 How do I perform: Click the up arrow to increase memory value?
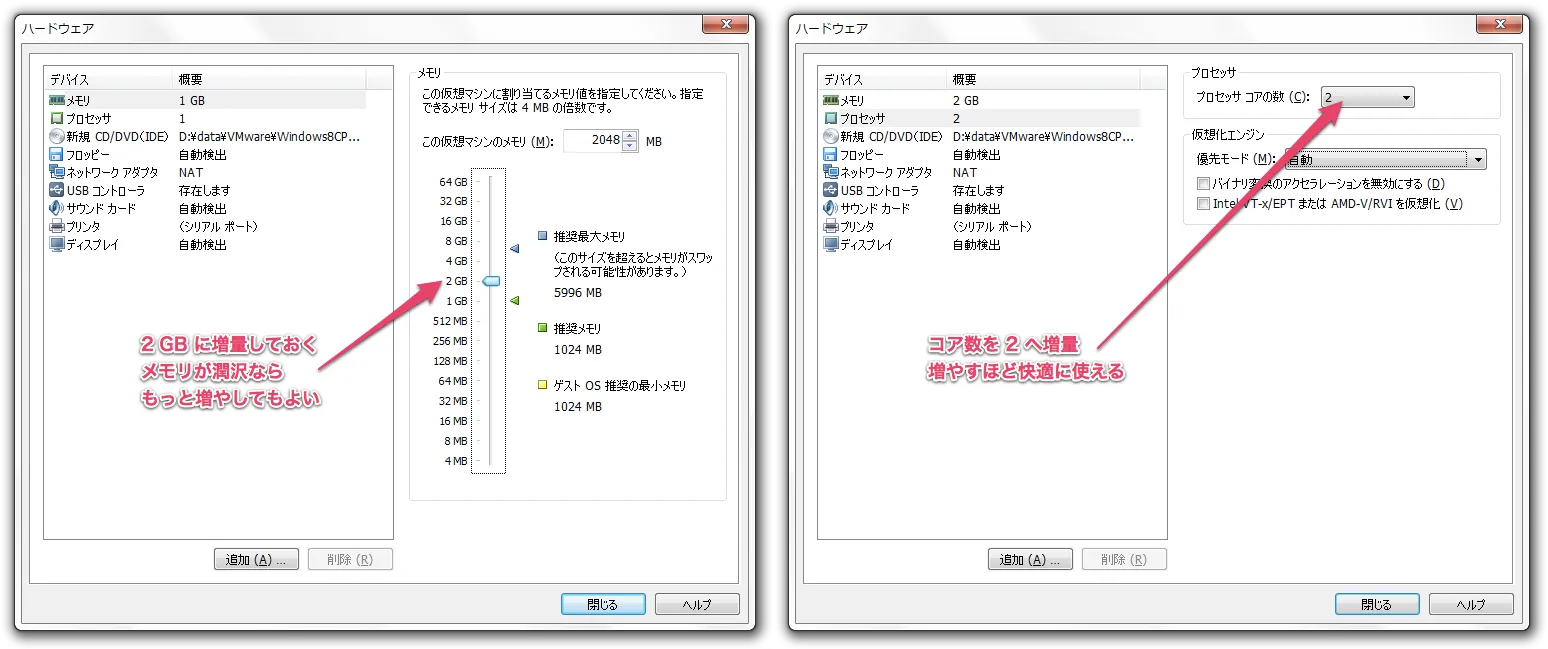point(630,136)
